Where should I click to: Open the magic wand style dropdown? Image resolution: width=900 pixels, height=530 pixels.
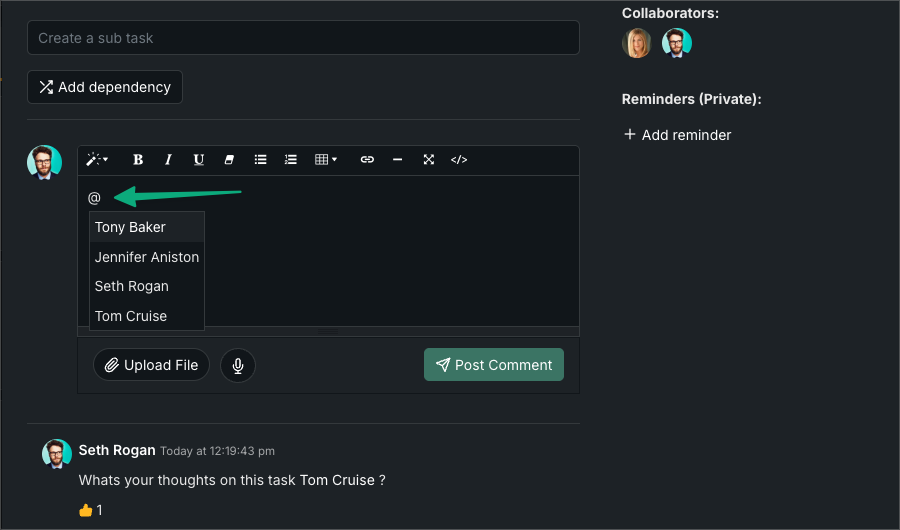coord(97,160)
